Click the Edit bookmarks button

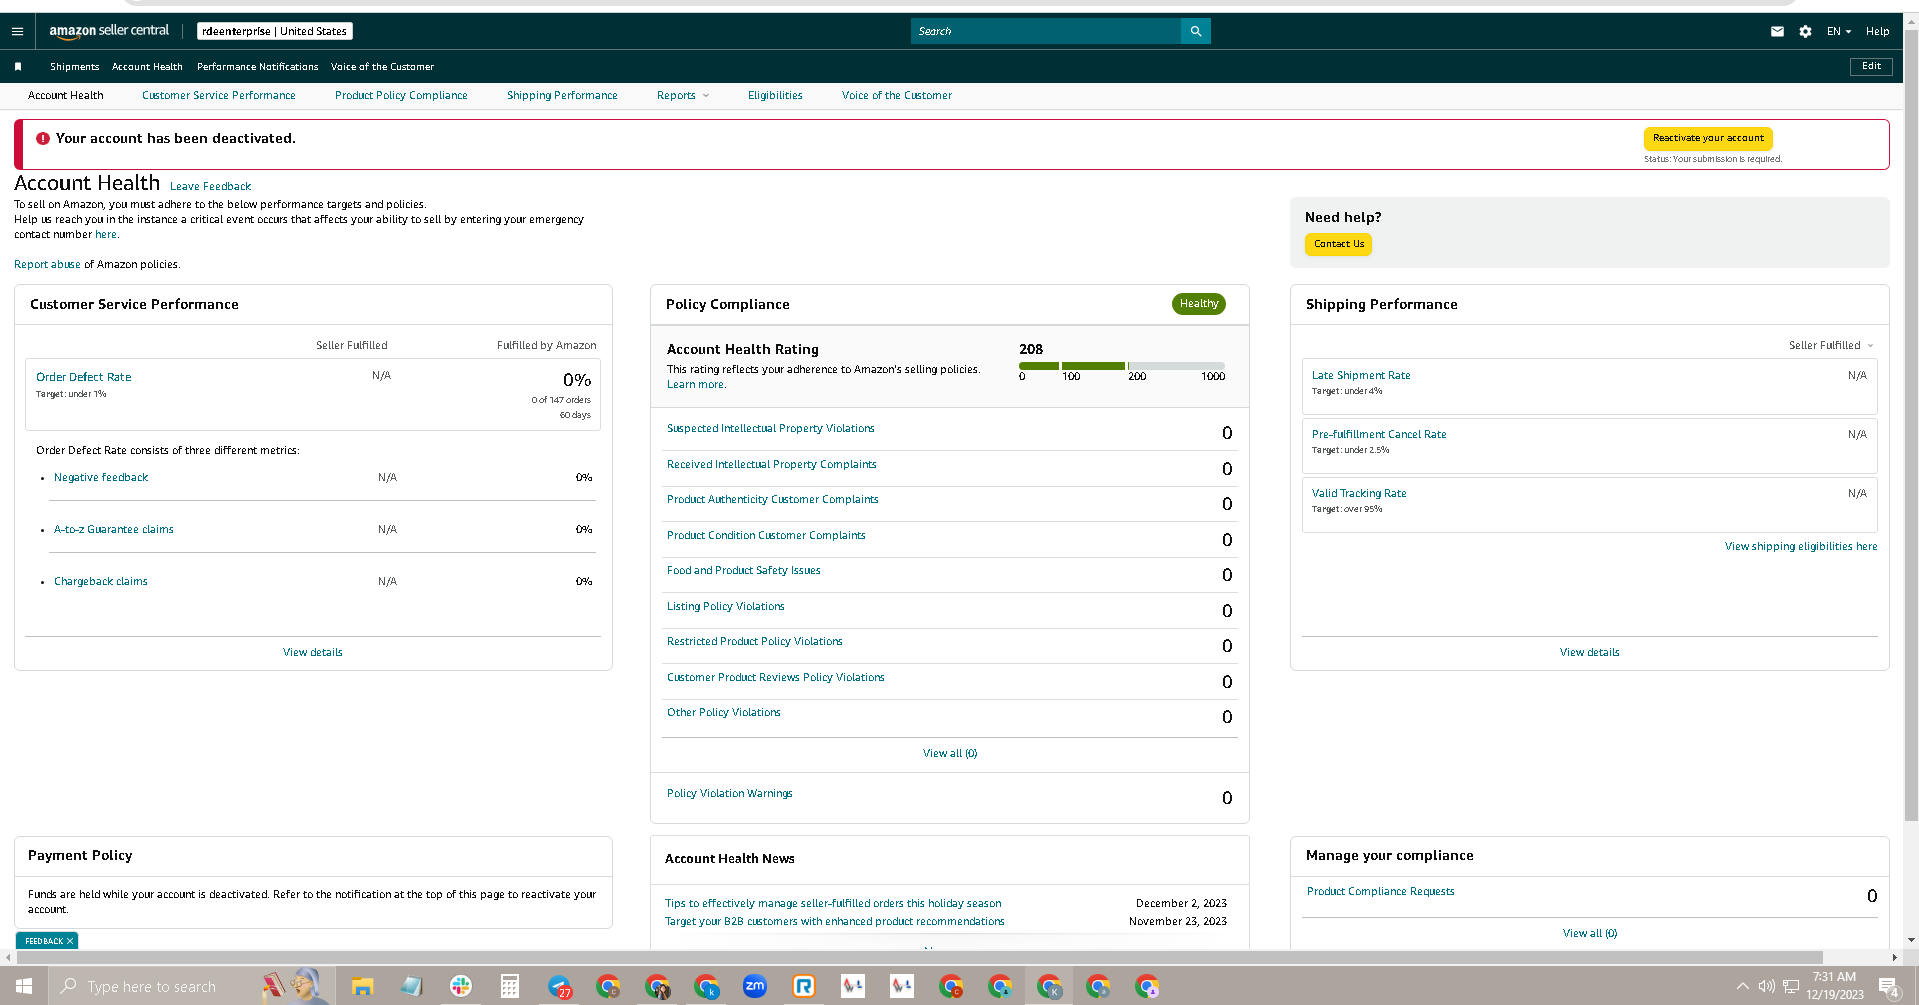coord(1871,66)
